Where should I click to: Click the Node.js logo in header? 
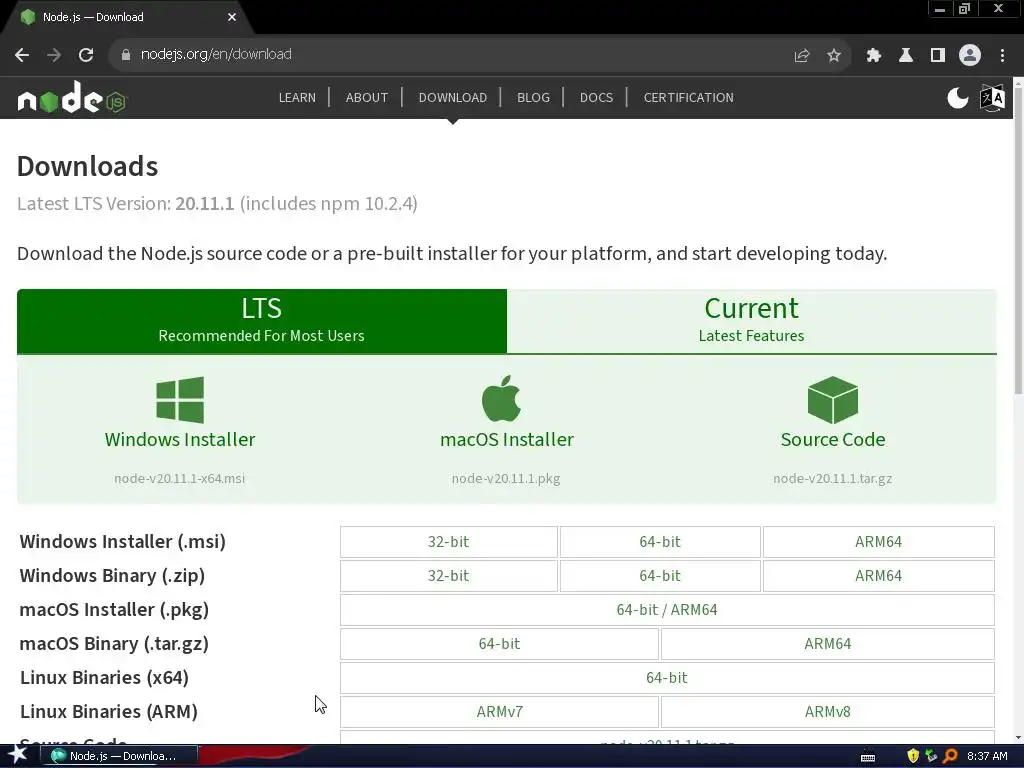72,98
